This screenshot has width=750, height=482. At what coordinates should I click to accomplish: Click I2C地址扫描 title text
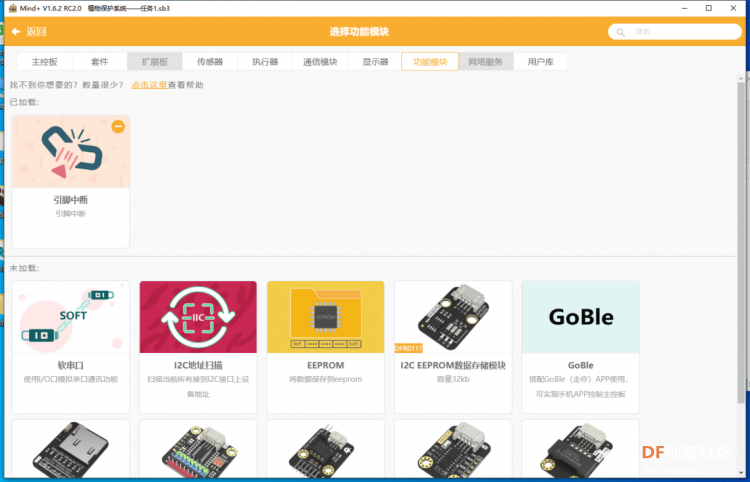(x=198, y=365)
